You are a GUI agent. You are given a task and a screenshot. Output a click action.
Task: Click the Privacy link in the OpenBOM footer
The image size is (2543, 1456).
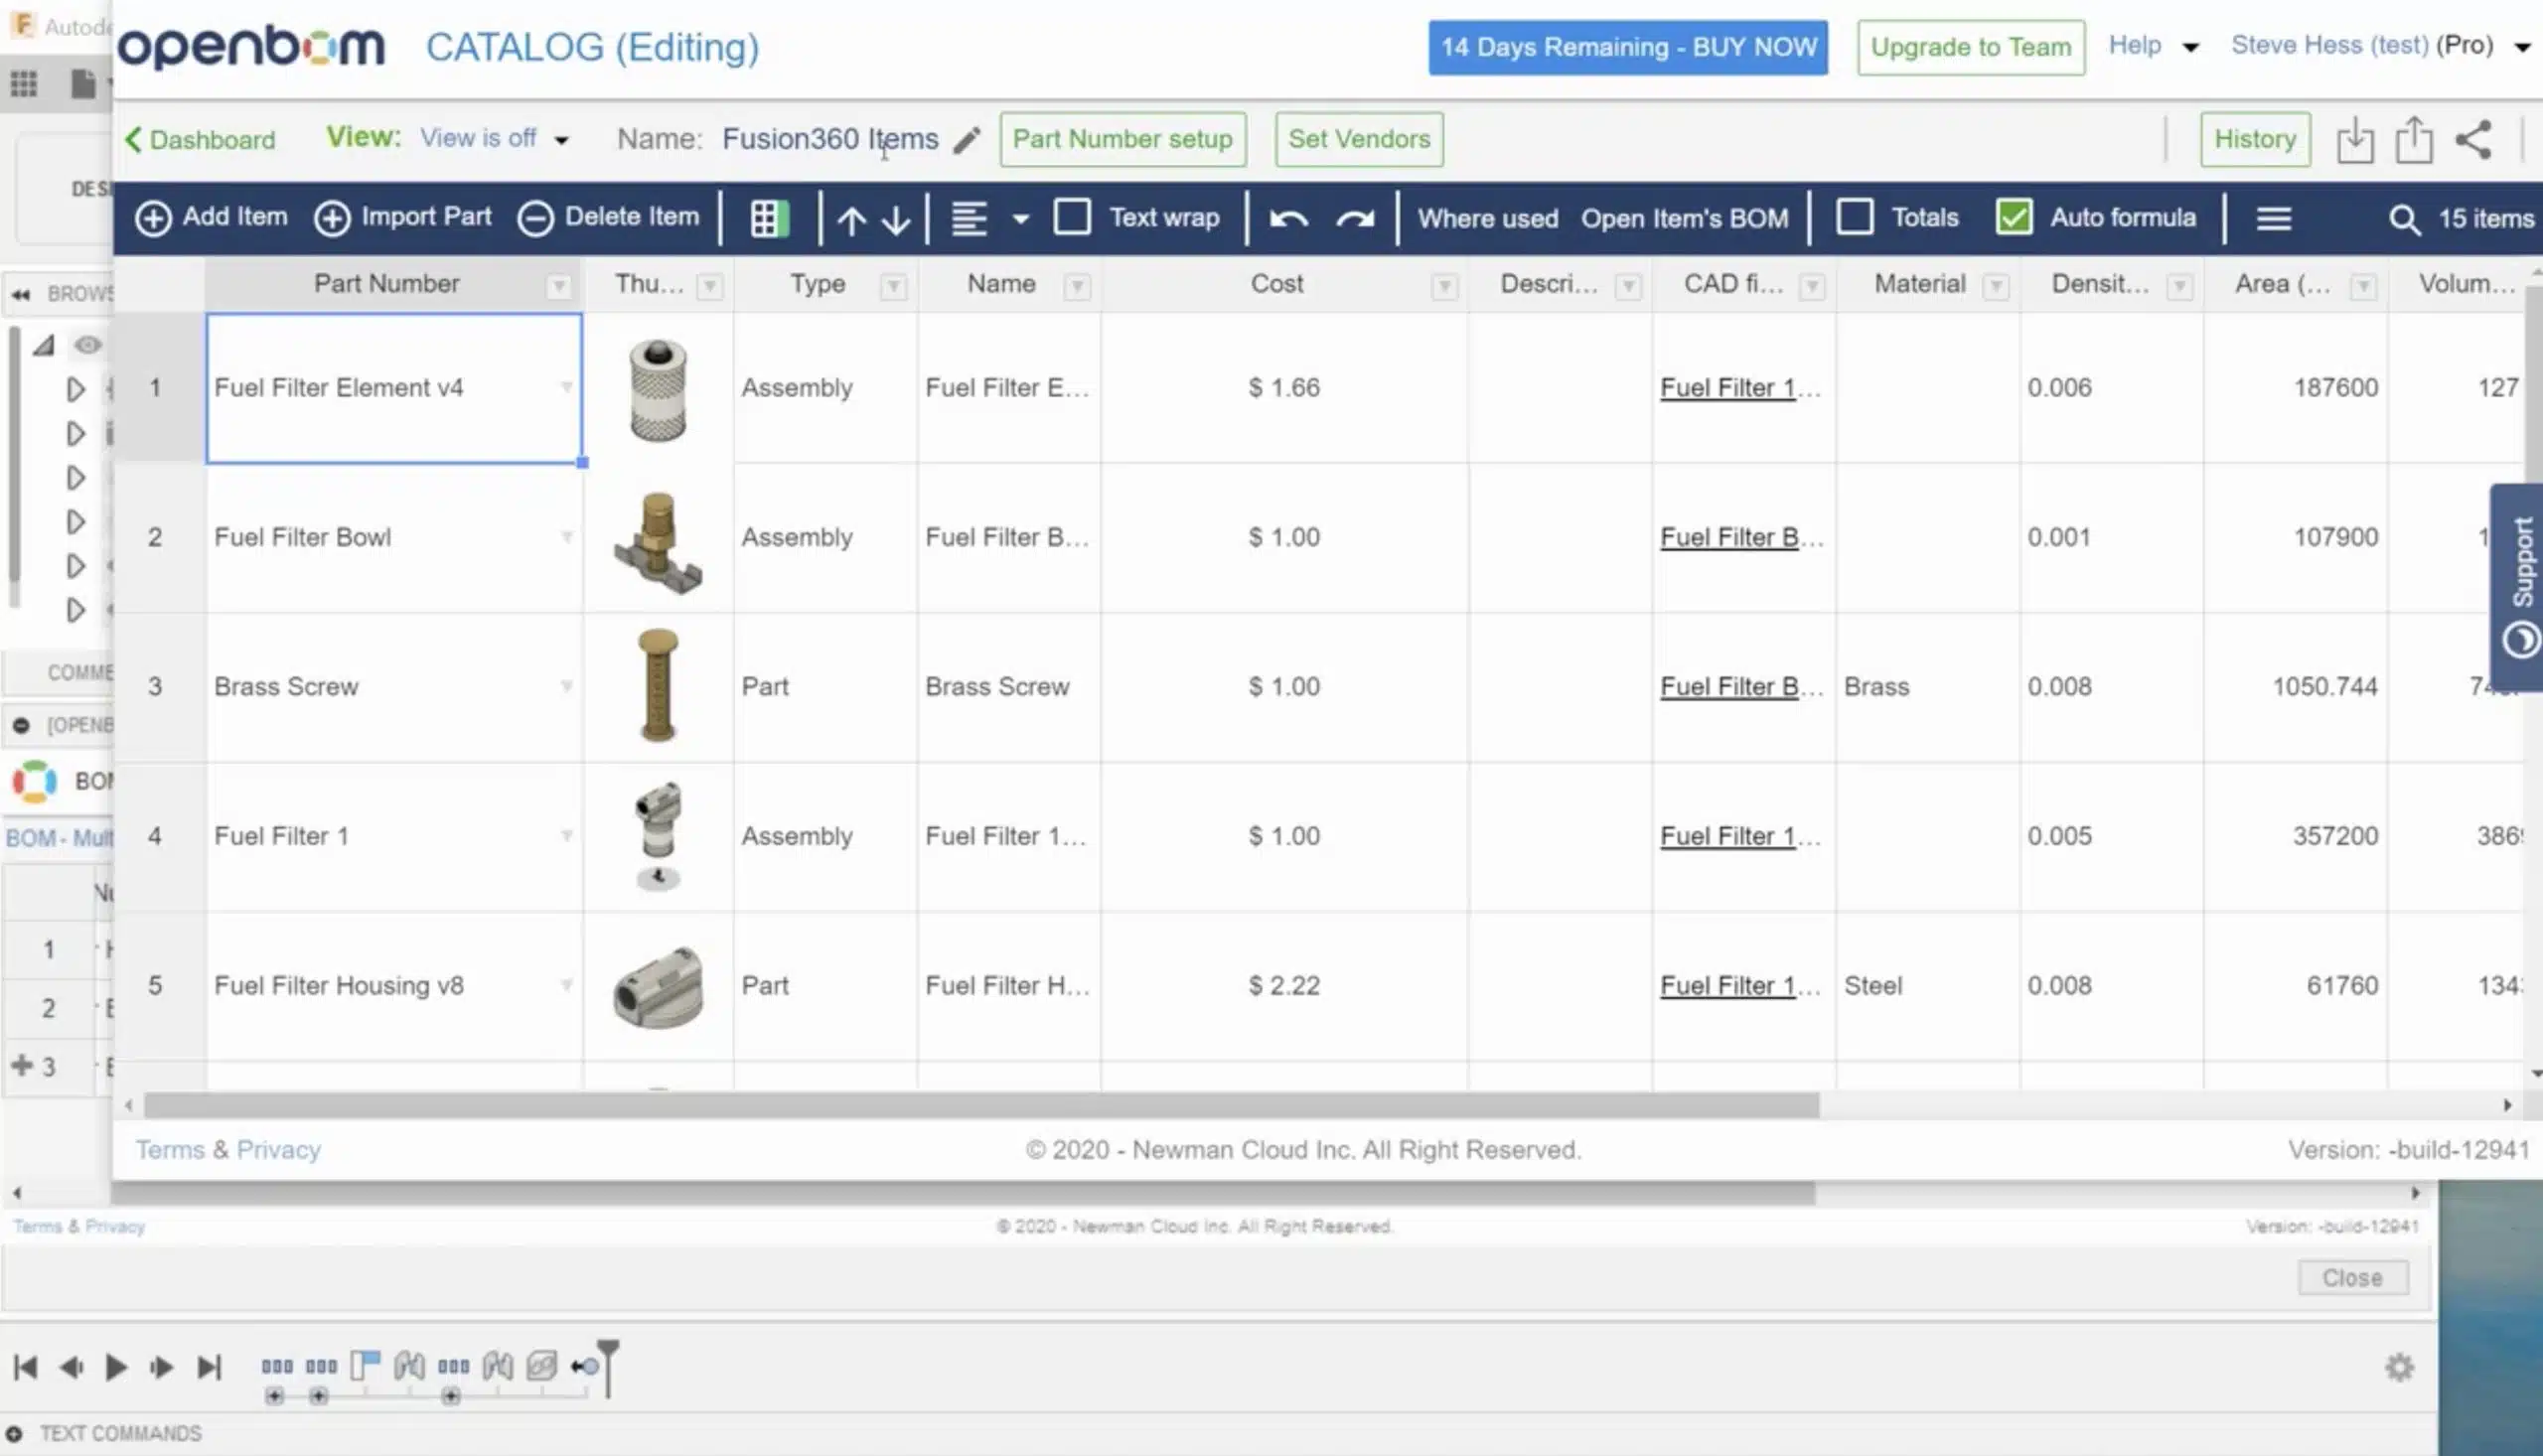coord(279,1150)
